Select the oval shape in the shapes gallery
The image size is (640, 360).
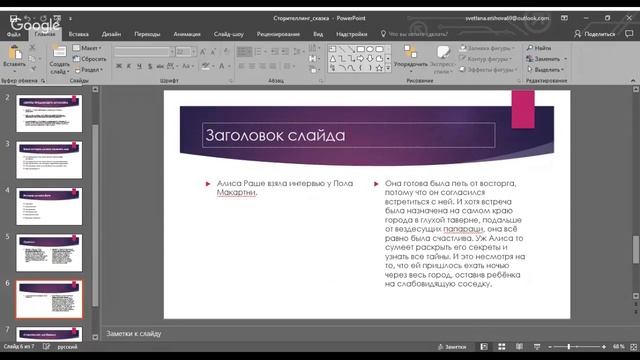370,49
